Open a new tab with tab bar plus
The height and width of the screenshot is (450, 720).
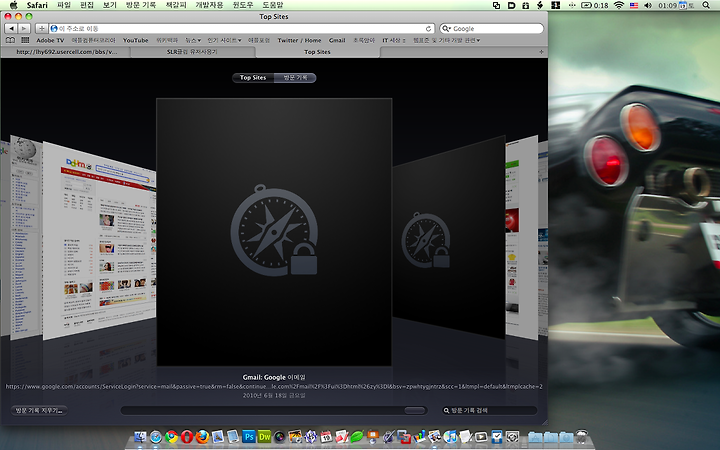pyautogui.click(x=541, y=52)
